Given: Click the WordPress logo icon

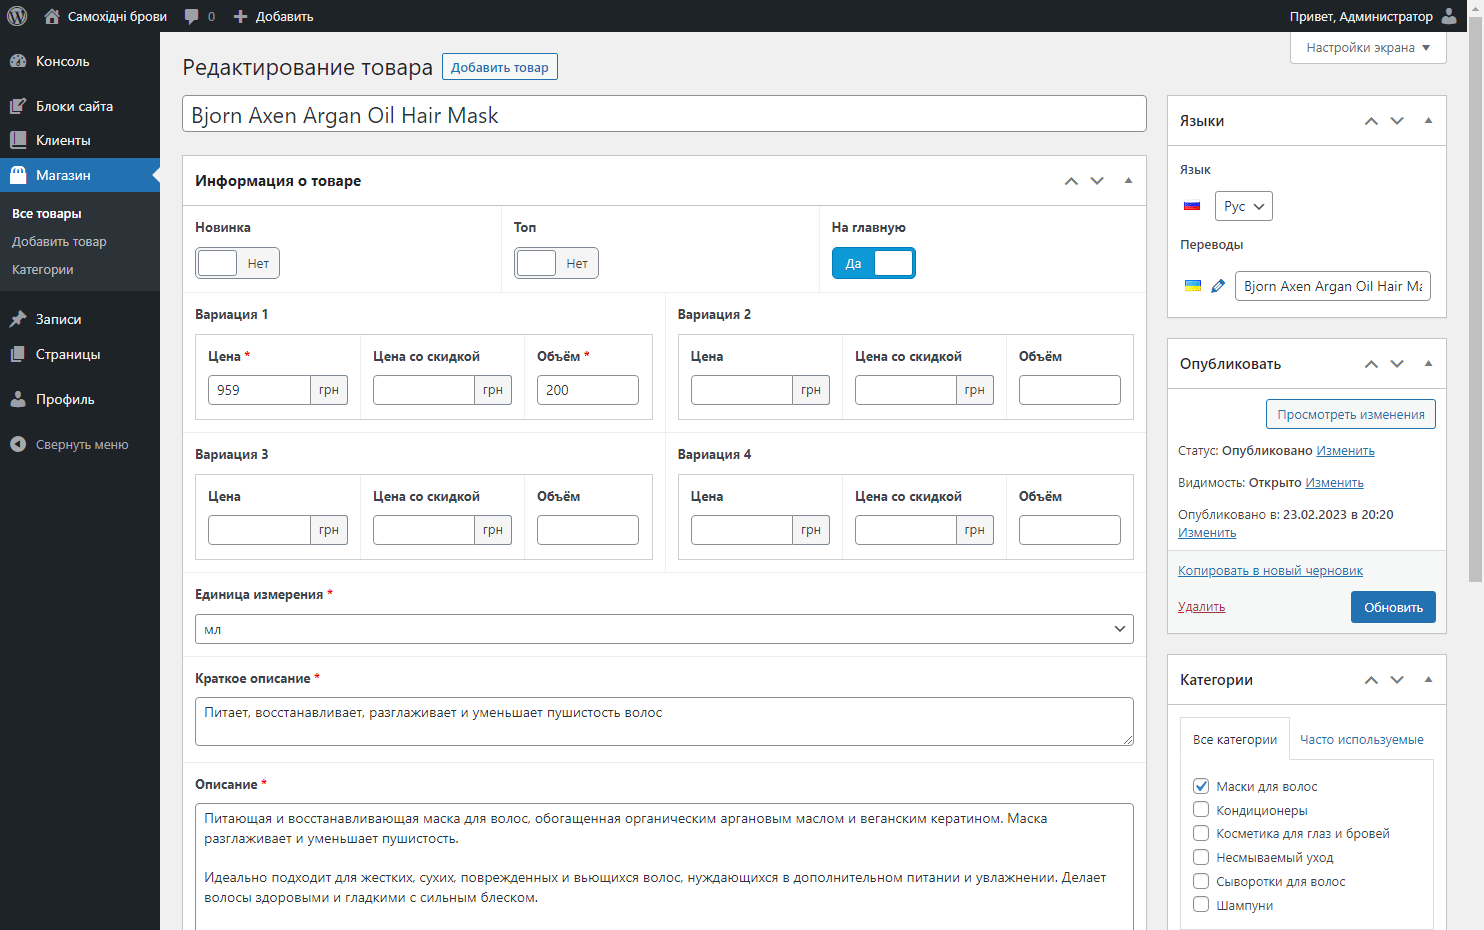Looking at the screenshot, I should click(17, 16).
